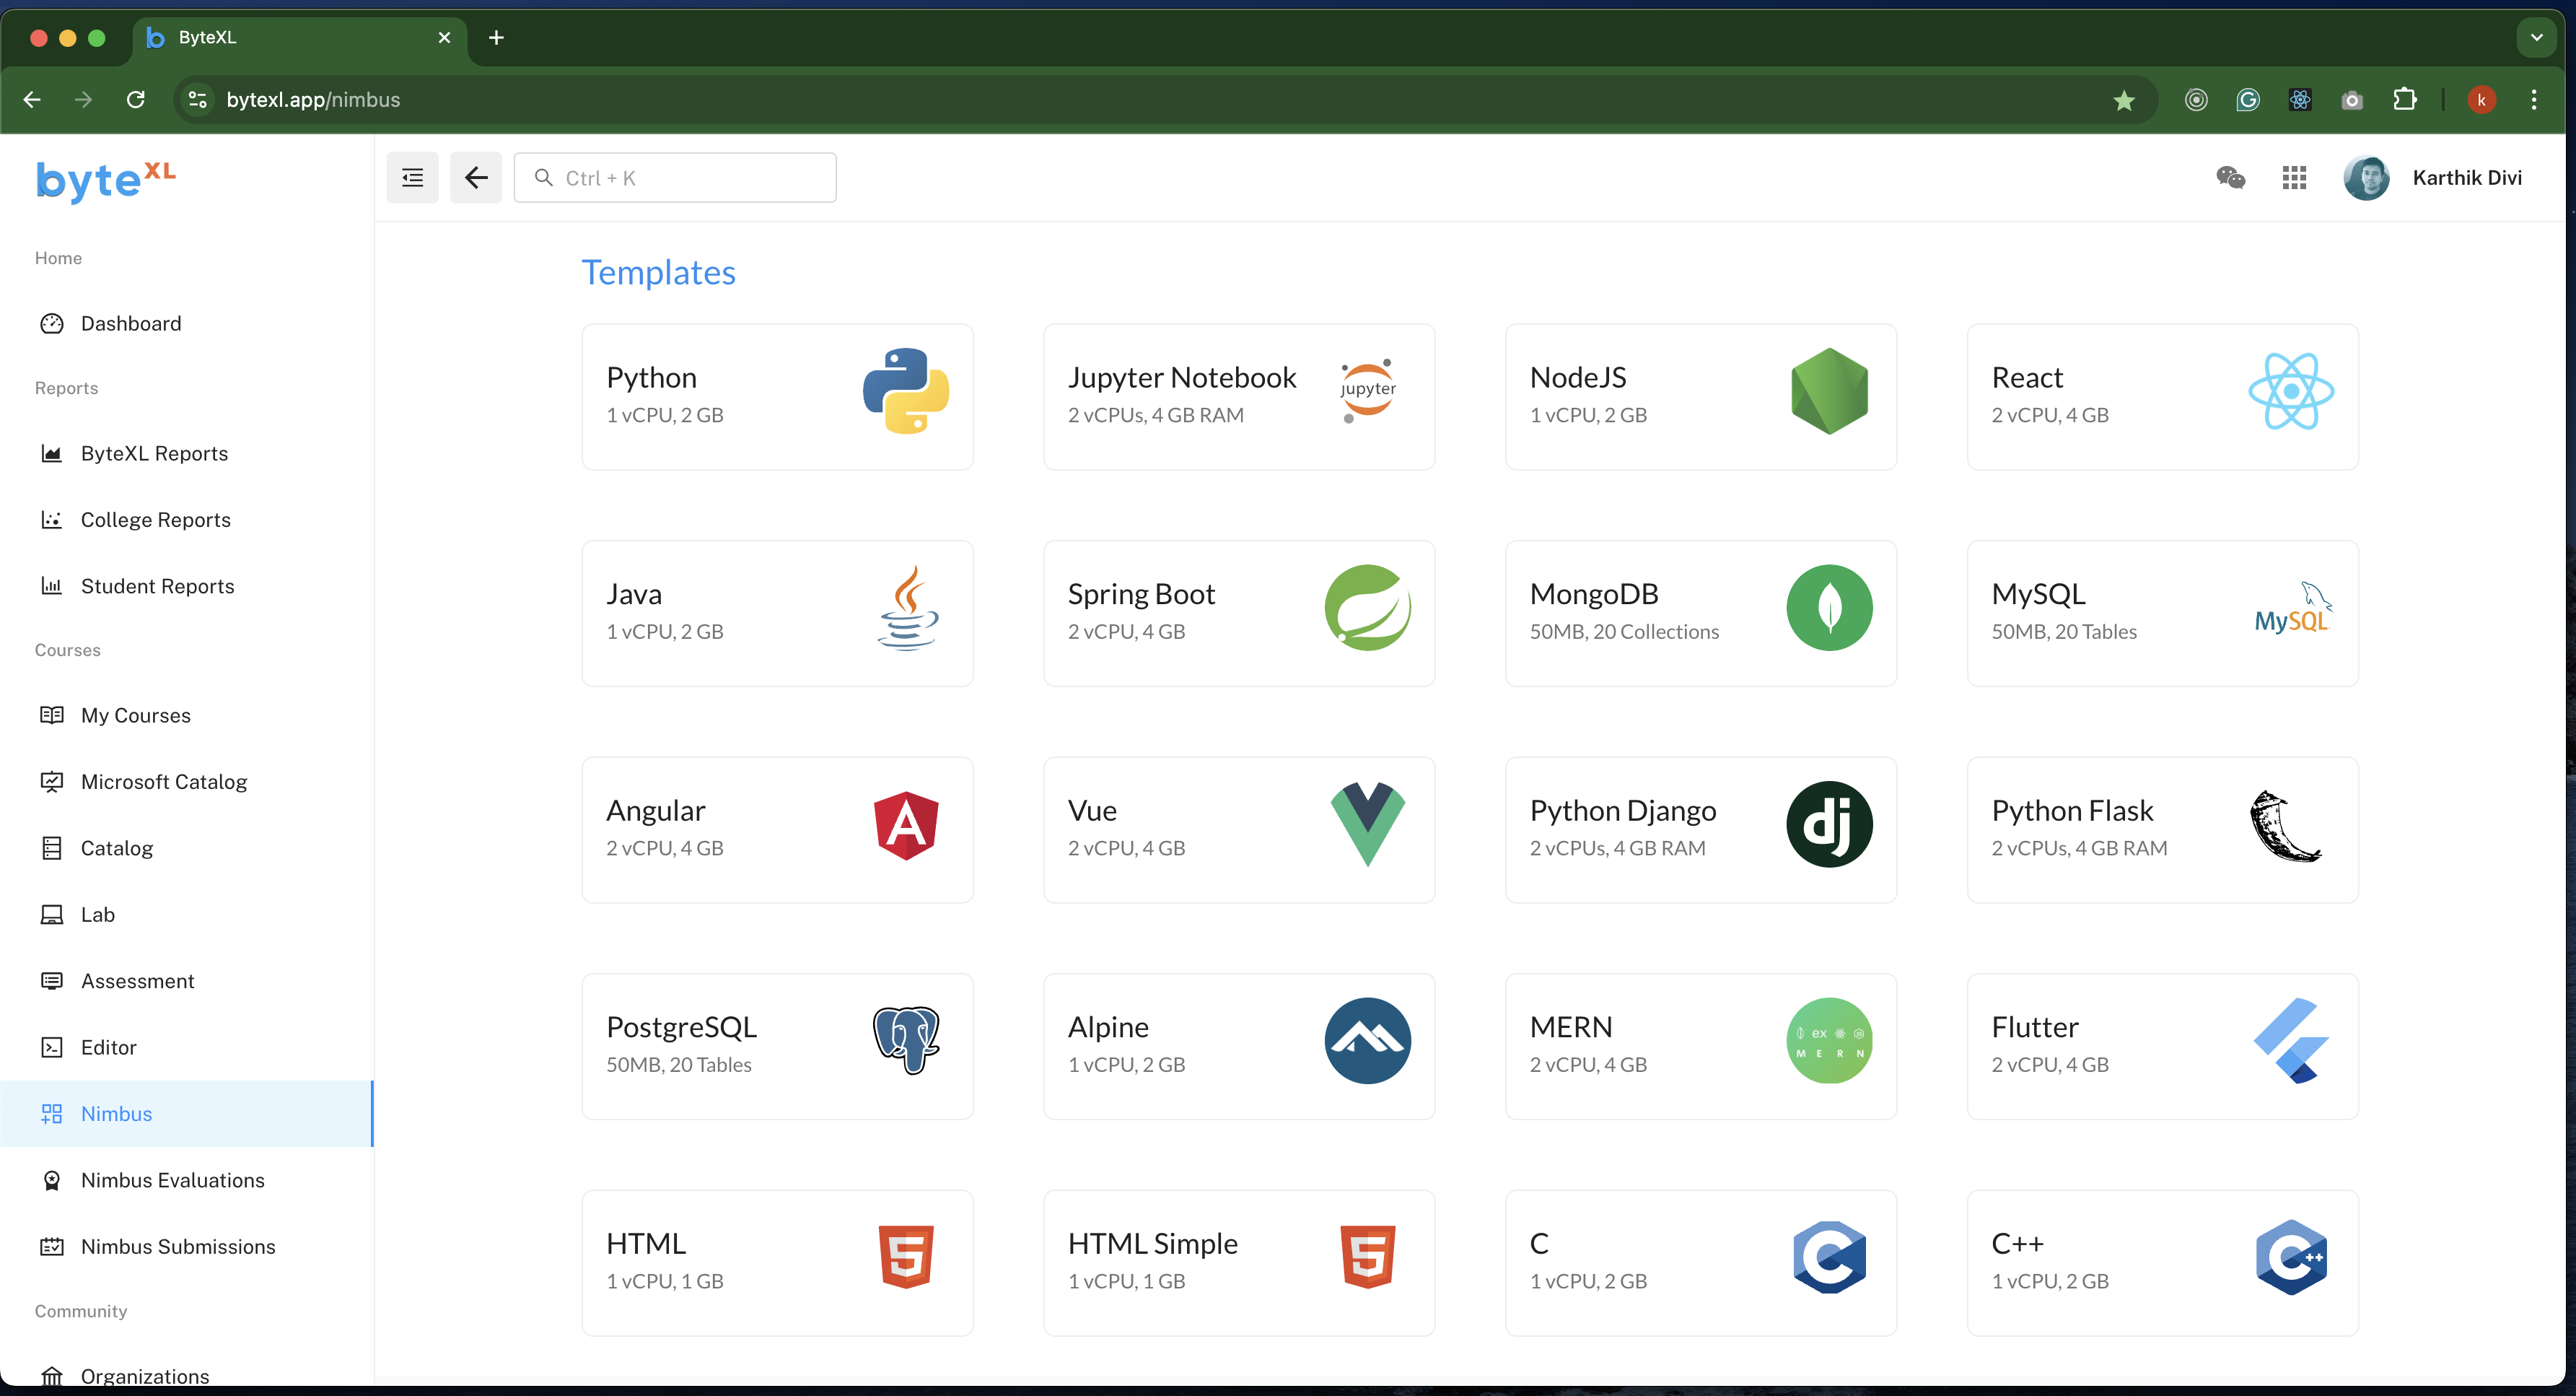The height and width of the screenshot is (1396, 2576).
Task: Open the Nimbus Submissions section
Action: point(178,1246)
